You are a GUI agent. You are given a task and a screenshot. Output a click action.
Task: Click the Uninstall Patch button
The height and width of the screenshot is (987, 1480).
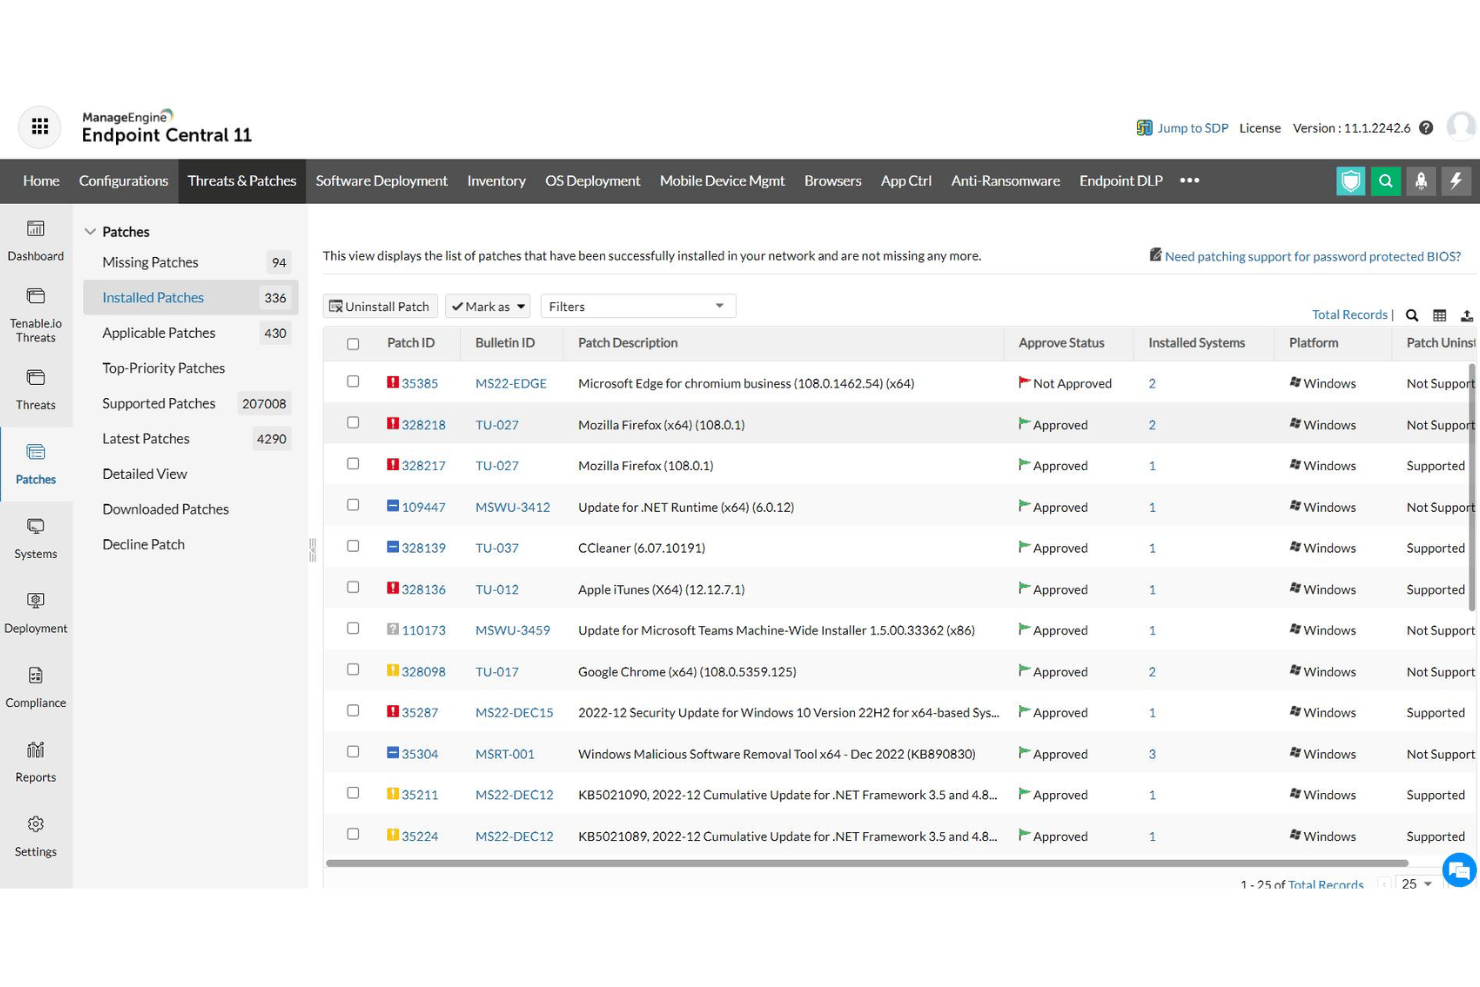(x=380, y=306)
